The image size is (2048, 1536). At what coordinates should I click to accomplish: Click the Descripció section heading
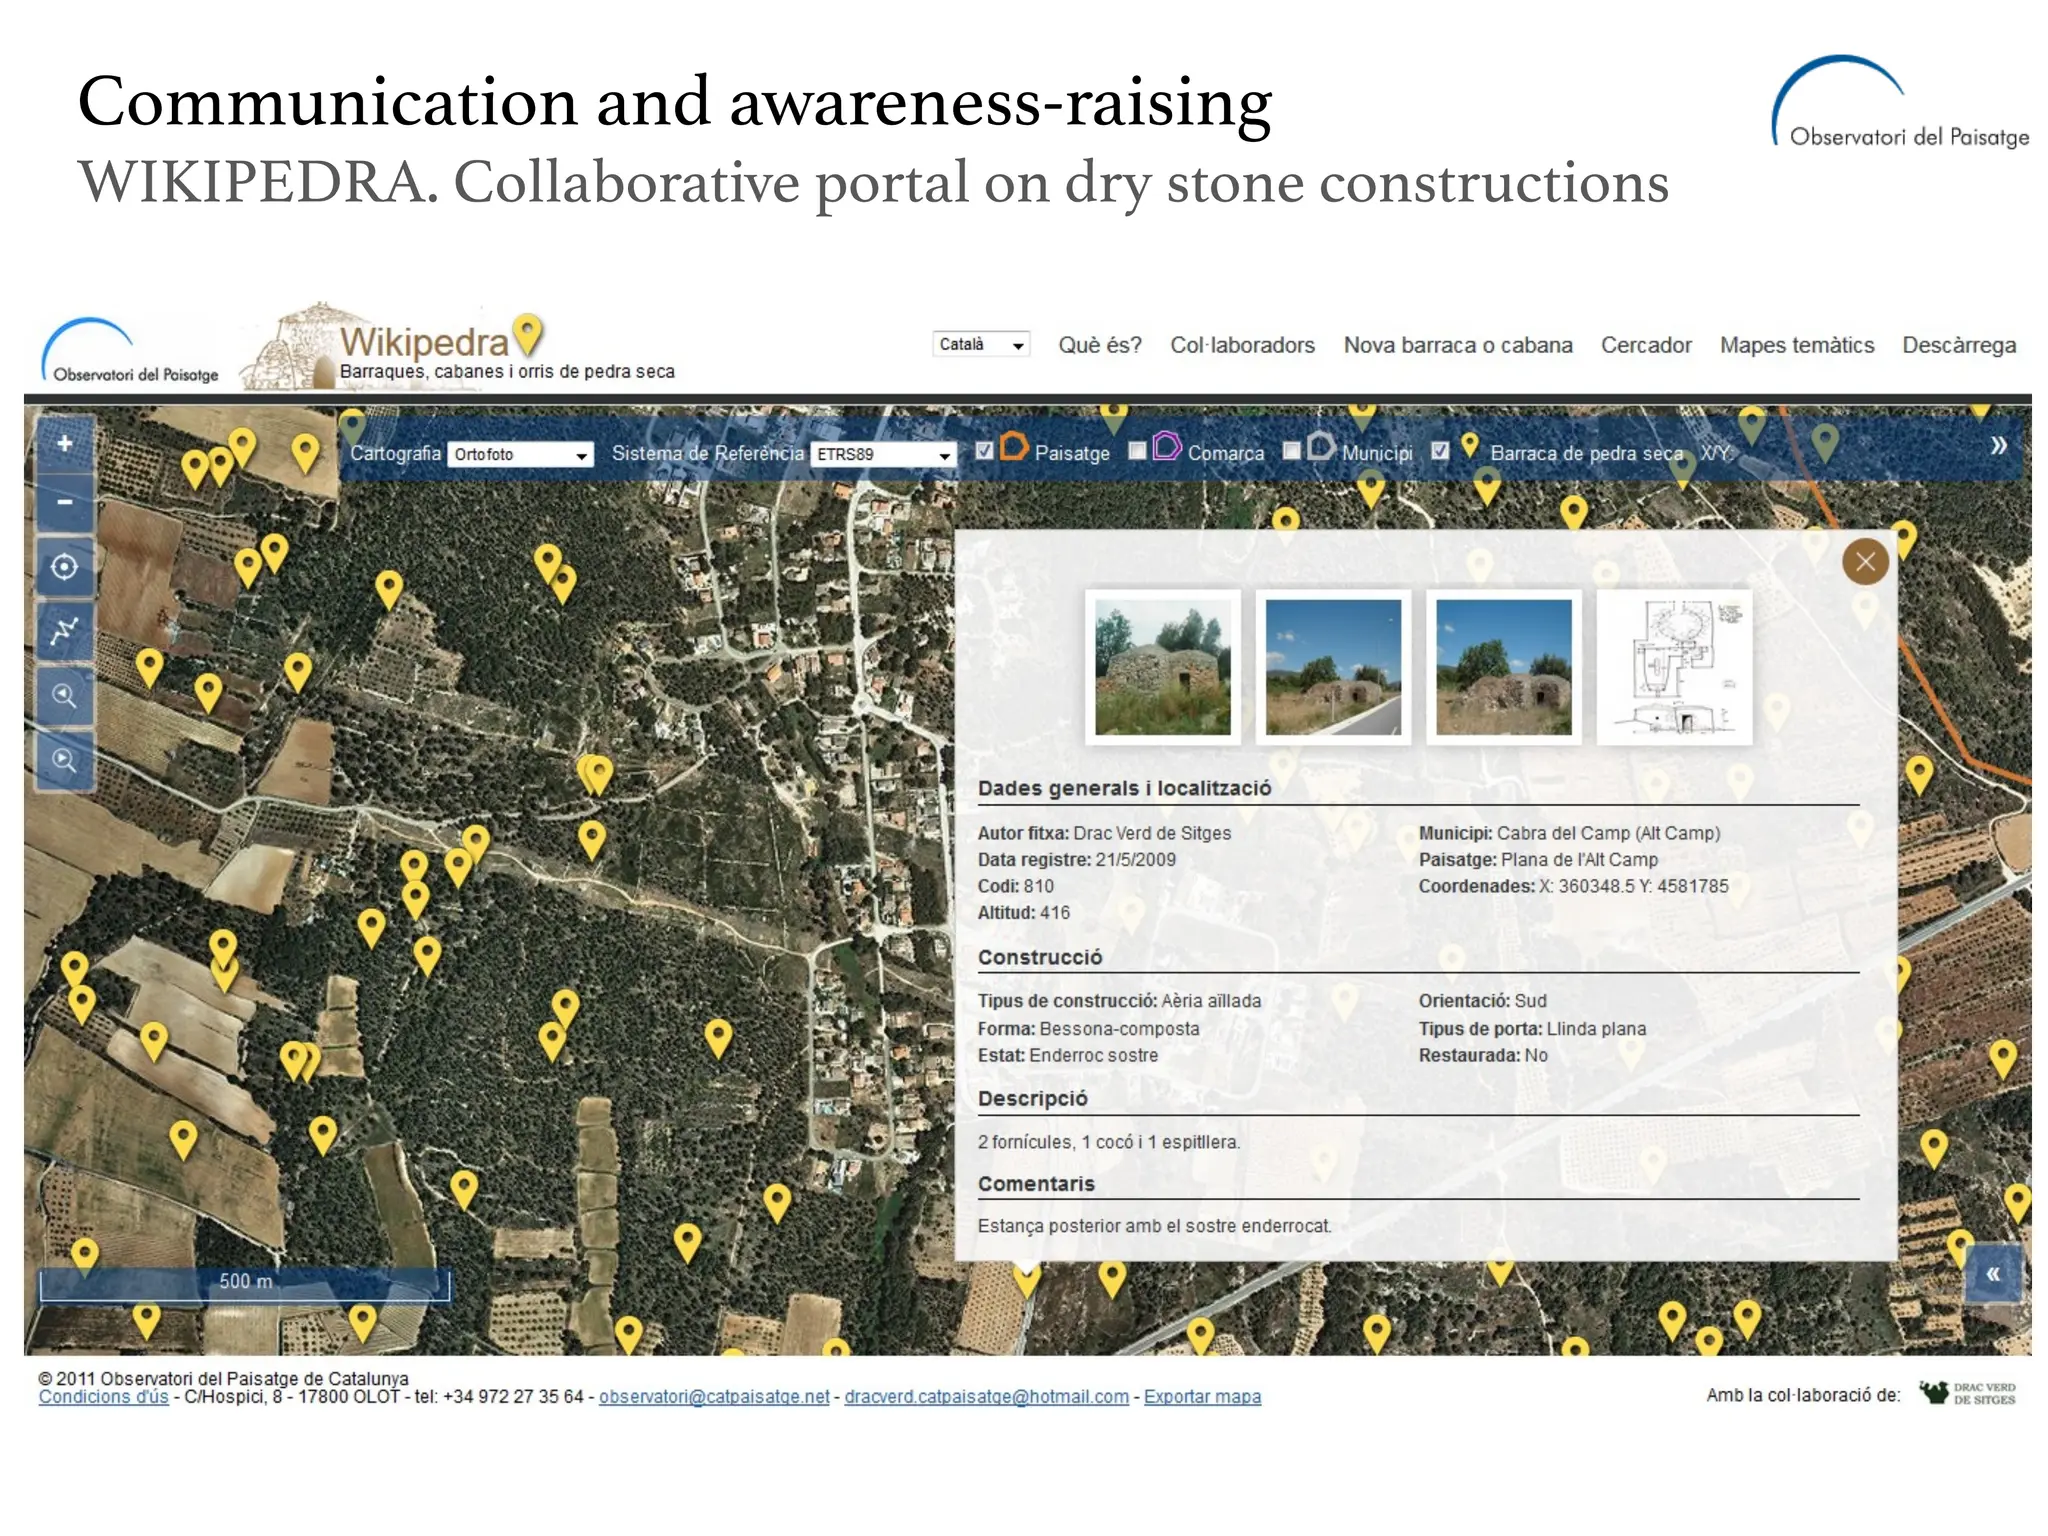1032,1098
